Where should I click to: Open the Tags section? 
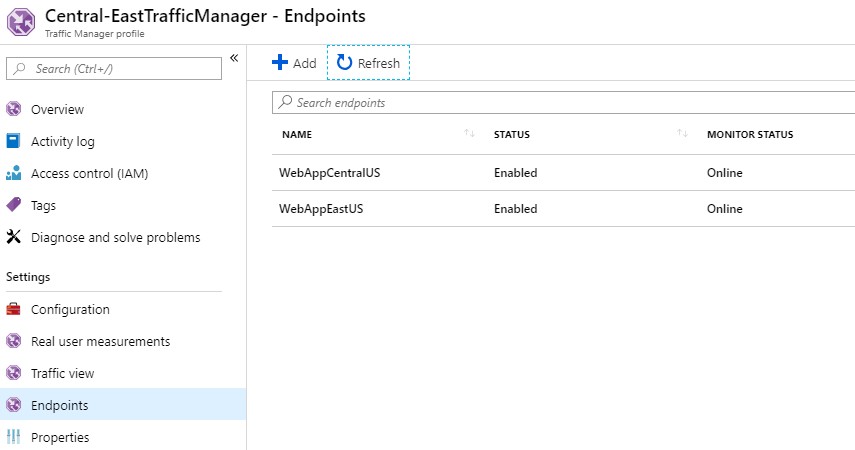pos(43,206)
